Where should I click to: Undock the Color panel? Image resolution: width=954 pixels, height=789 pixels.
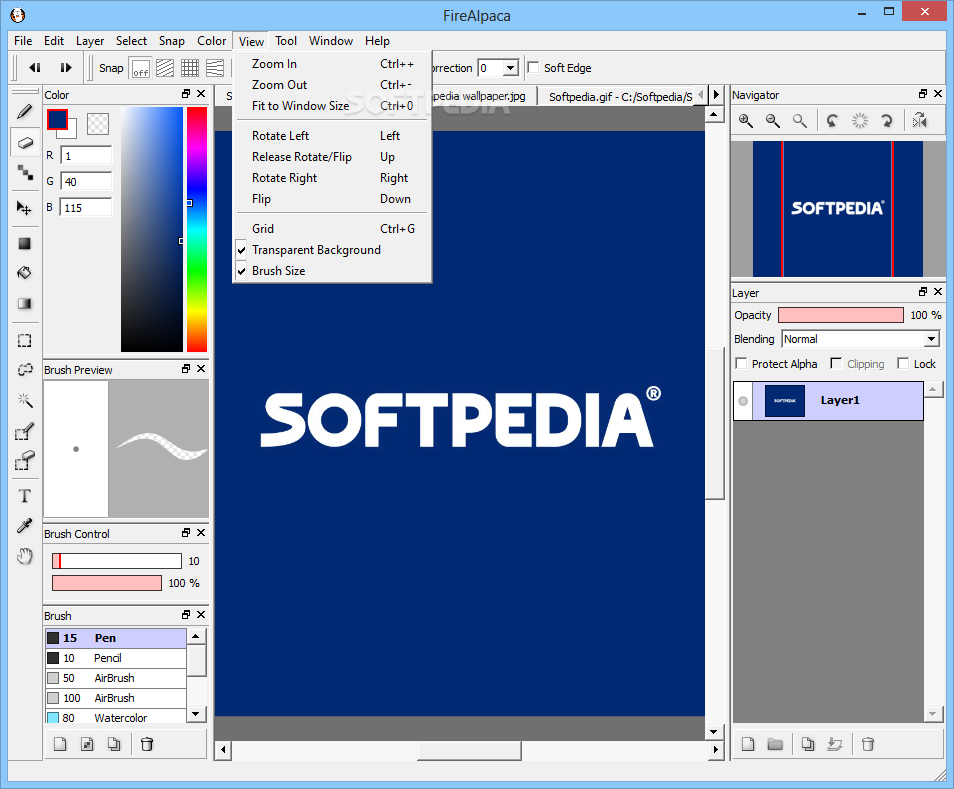click(186, 94)
